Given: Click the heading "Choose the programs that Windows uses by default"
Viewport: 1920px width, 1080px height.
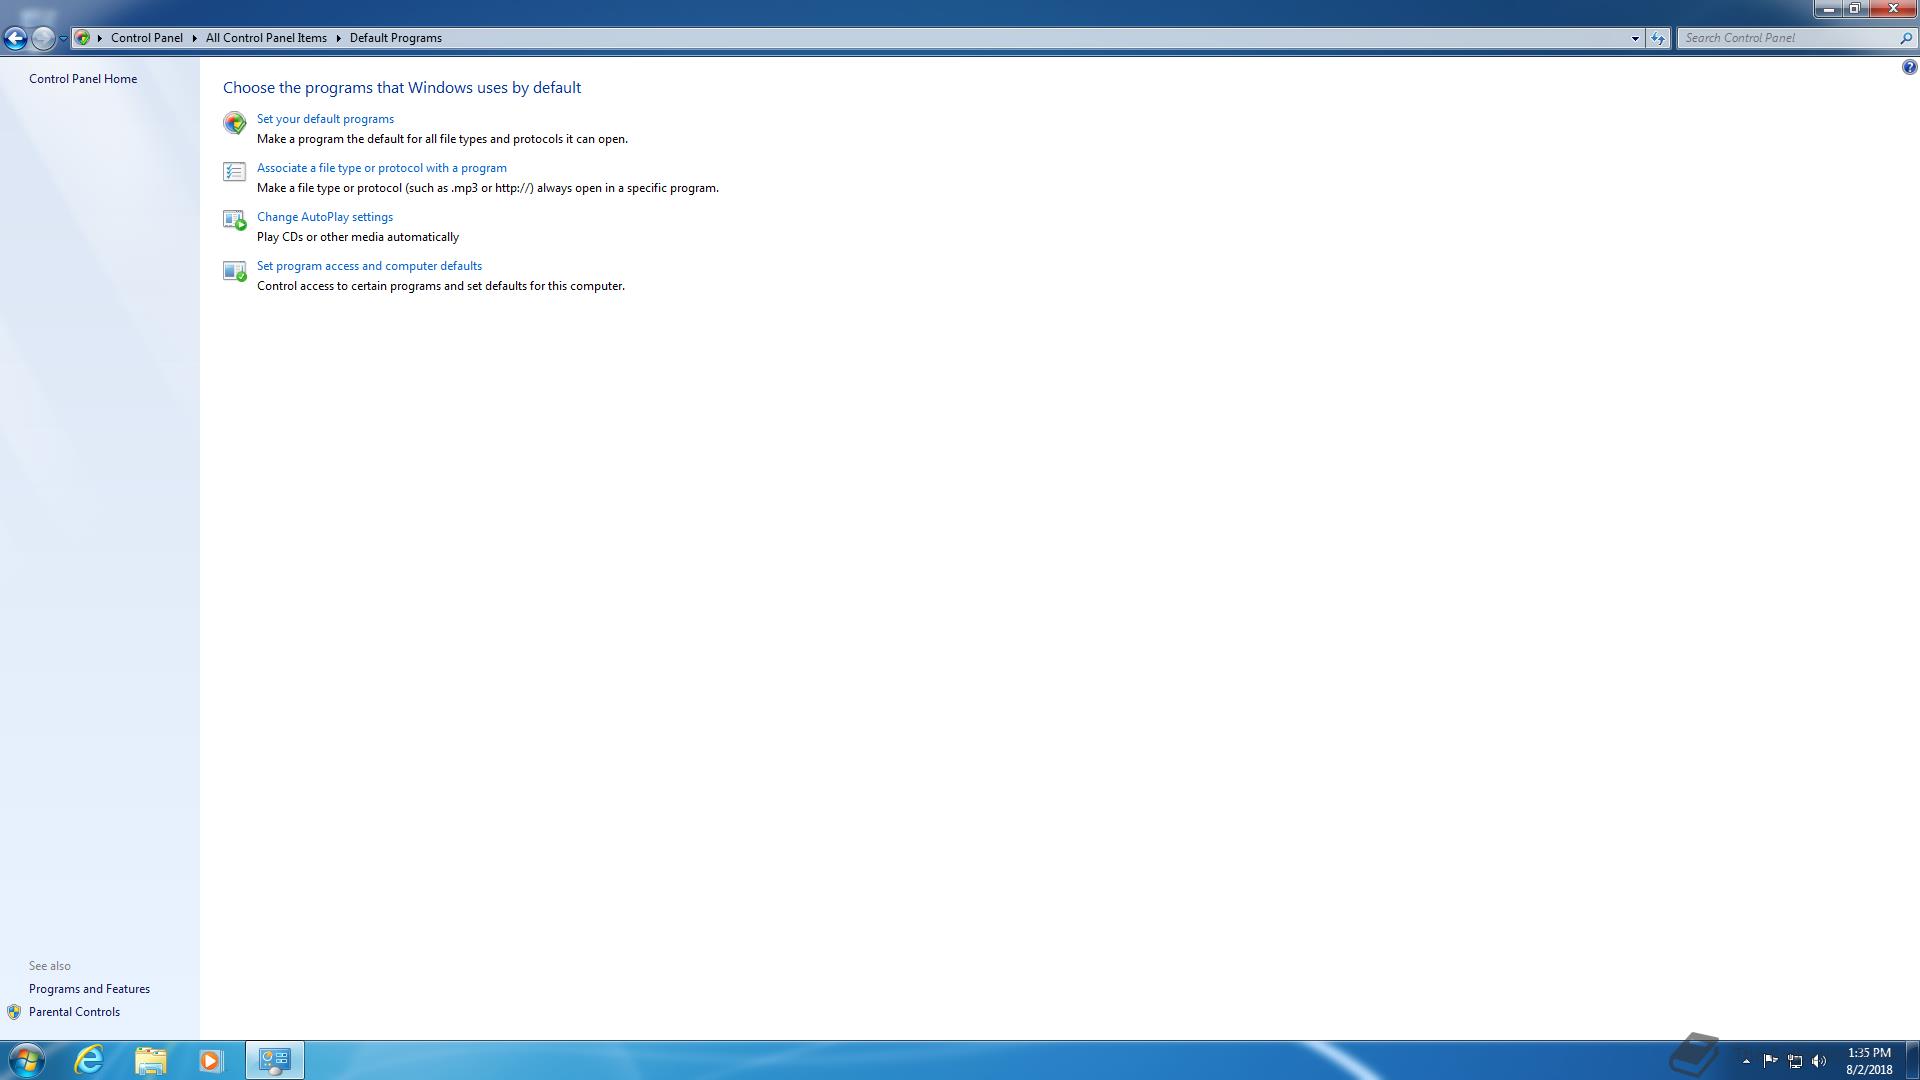Looking at the screenshot, I should (x=402, y=88).
